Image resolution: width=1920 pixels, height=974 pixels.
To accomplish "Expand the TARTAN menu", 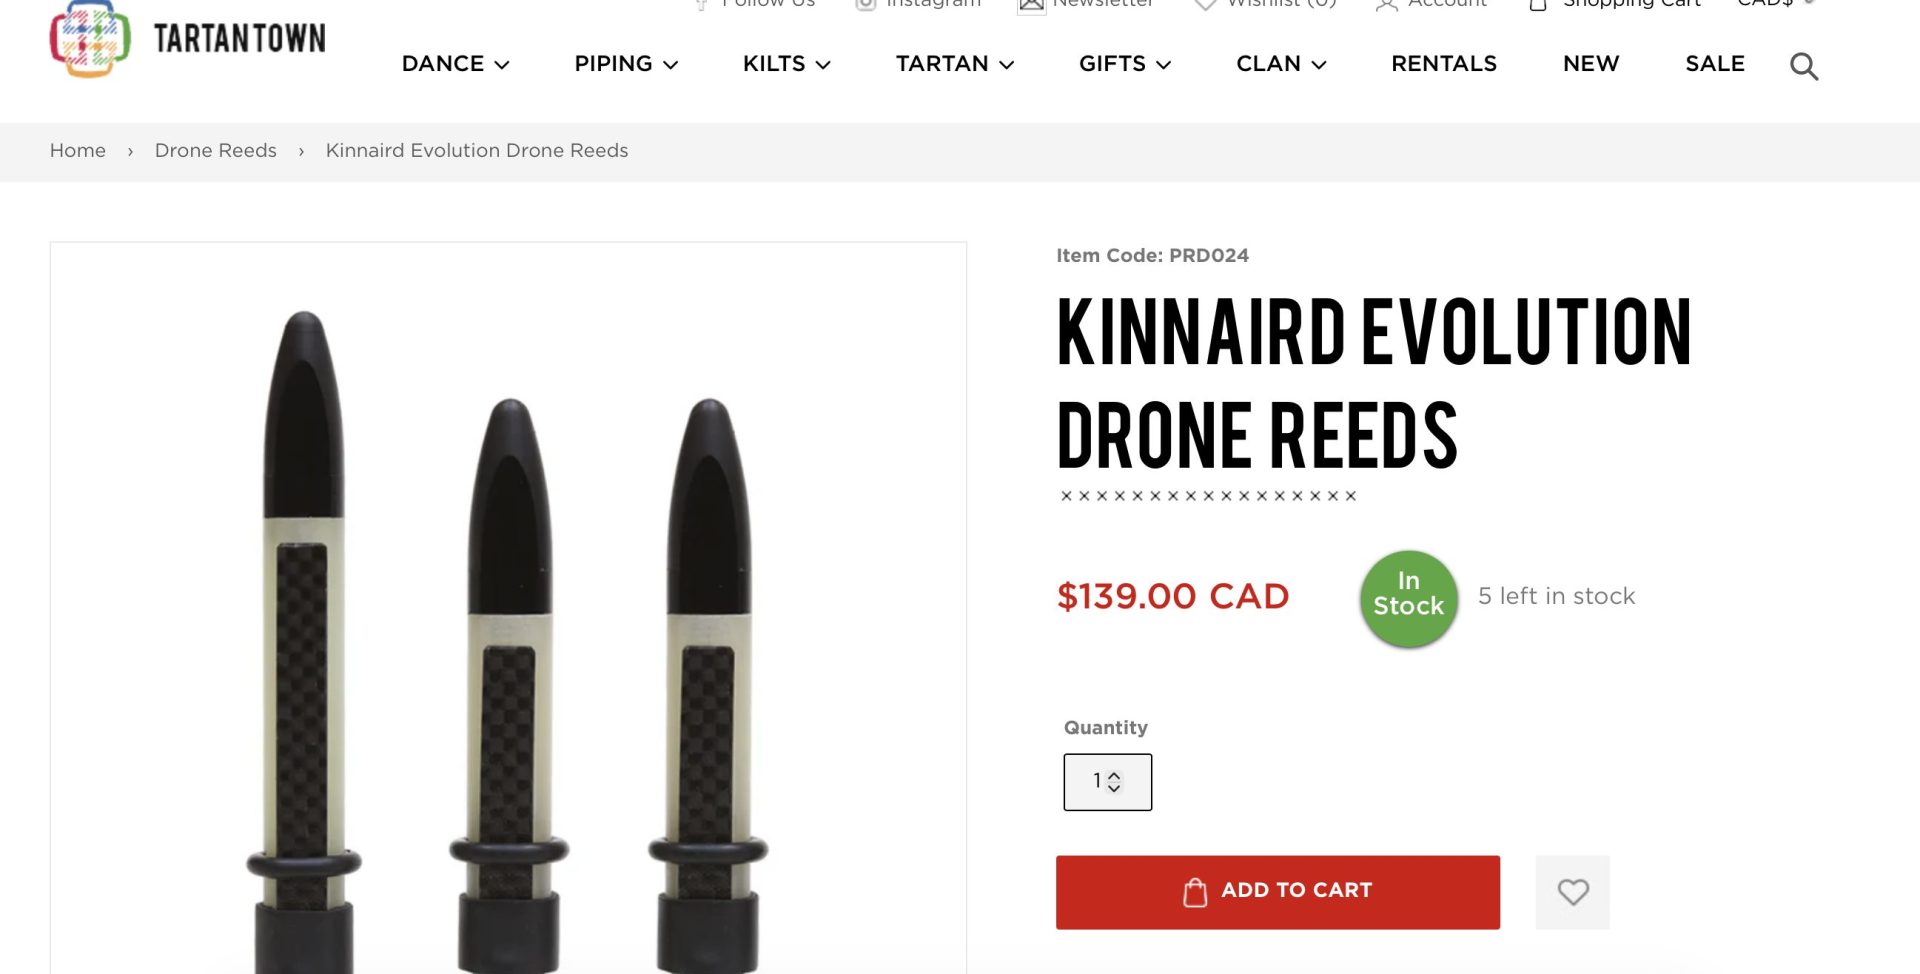I will pyautogui.click(x=954, y=64).
